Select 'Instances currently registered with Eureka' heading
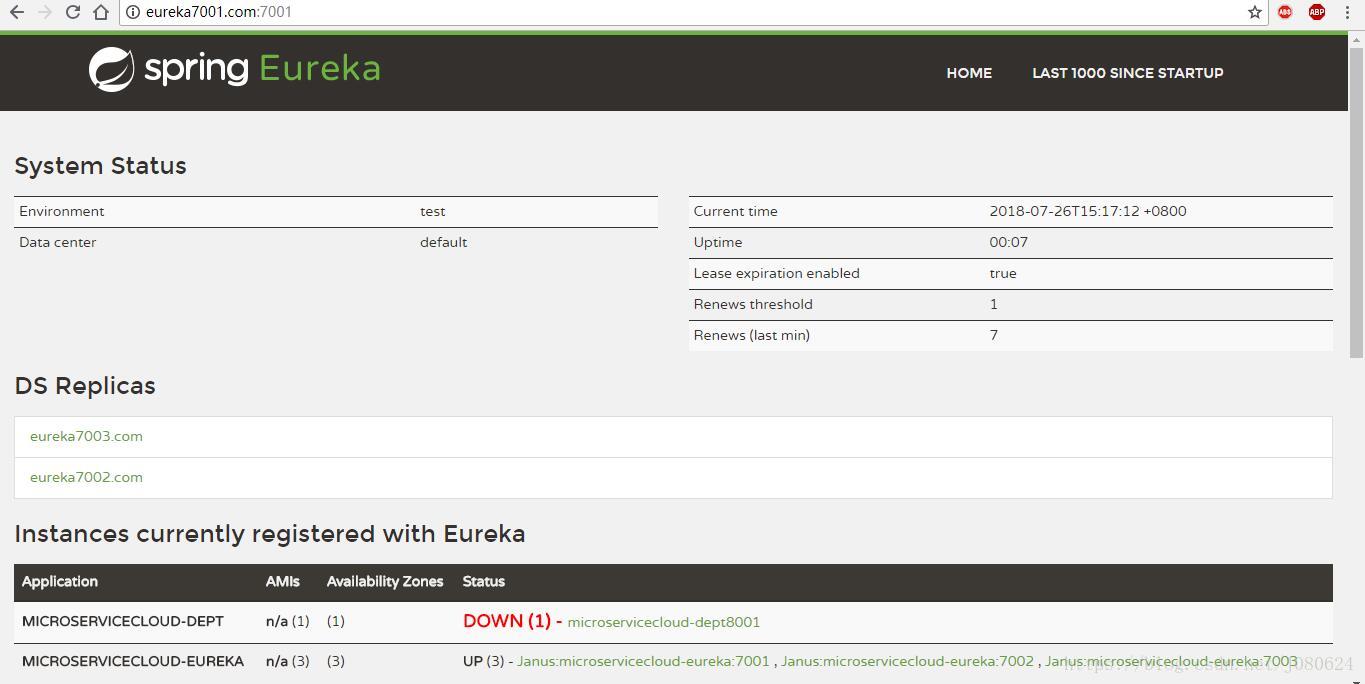Viewport: 1365px width, 684px height. (x=270, y=534)
